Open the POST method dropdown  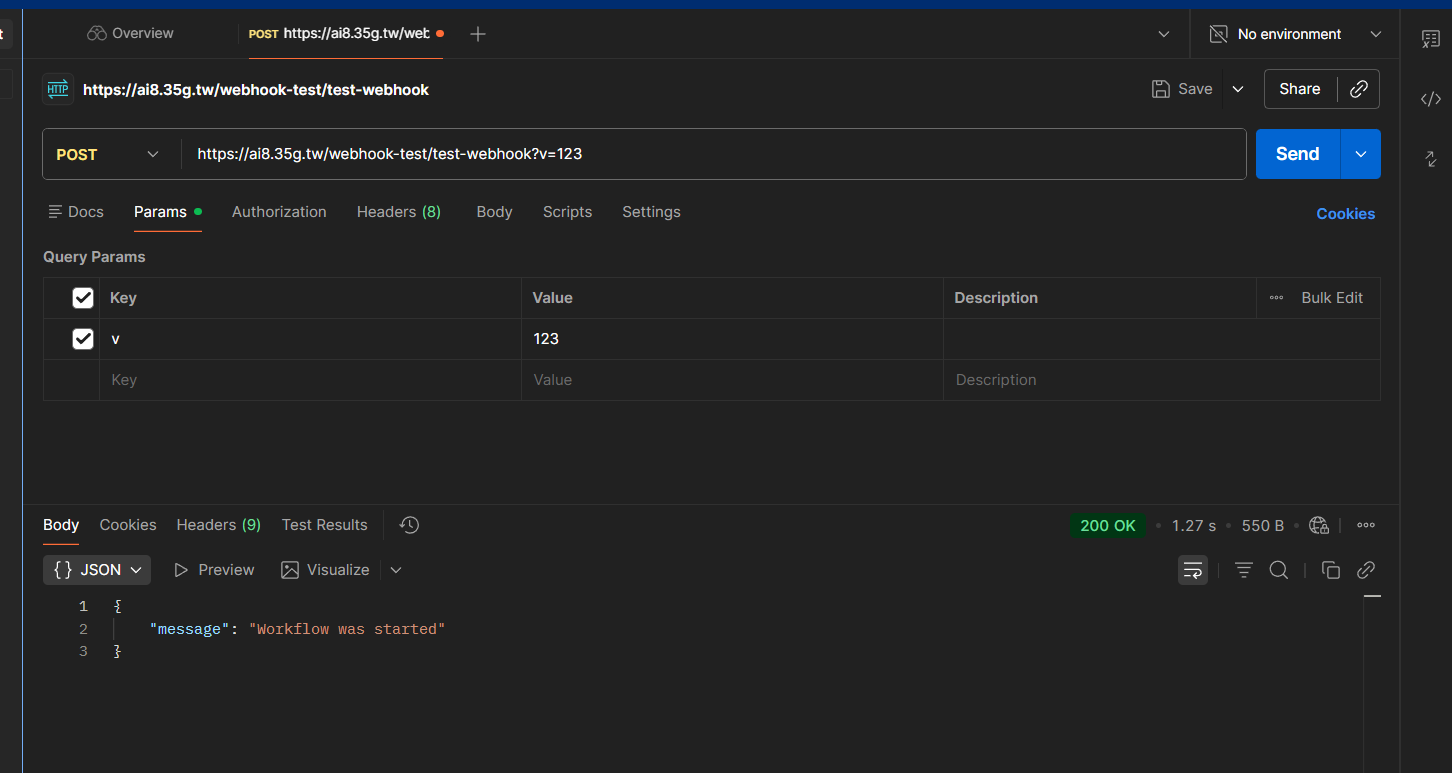[x=110, y=154]
